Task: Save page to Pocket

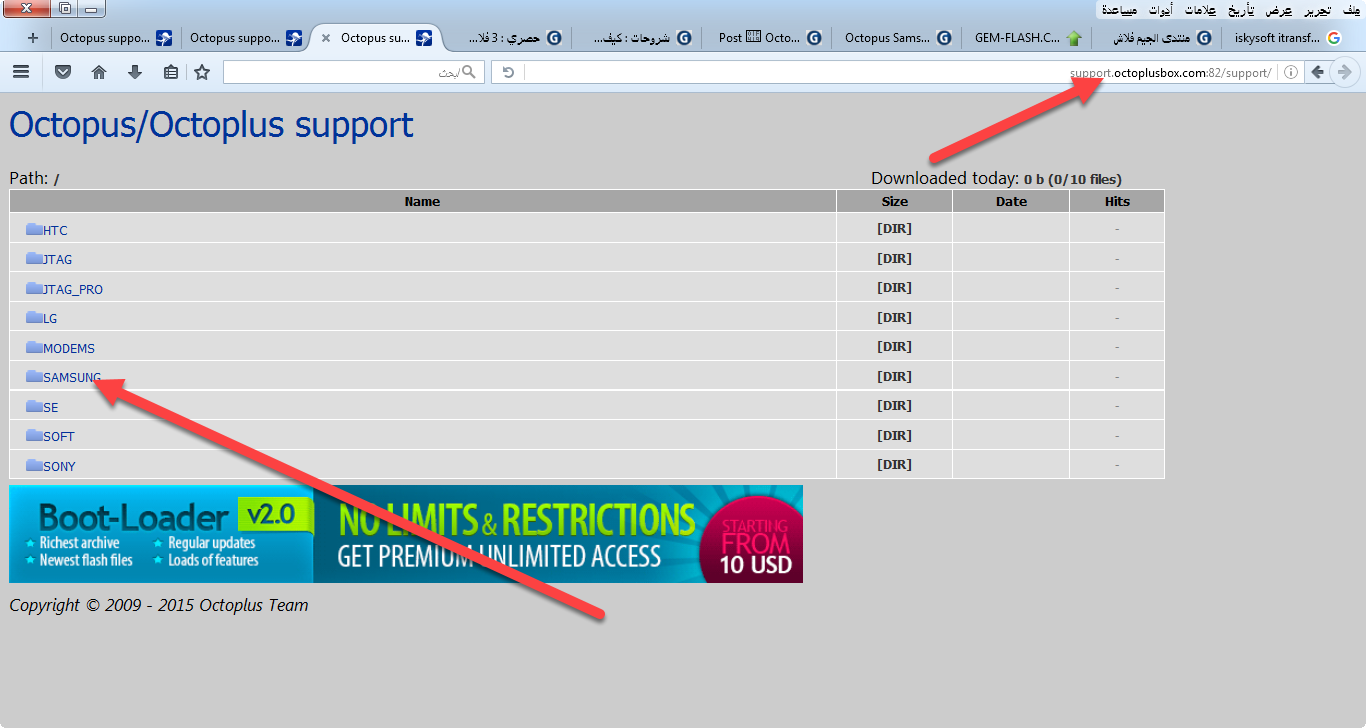Action: (x=63, y=72)
